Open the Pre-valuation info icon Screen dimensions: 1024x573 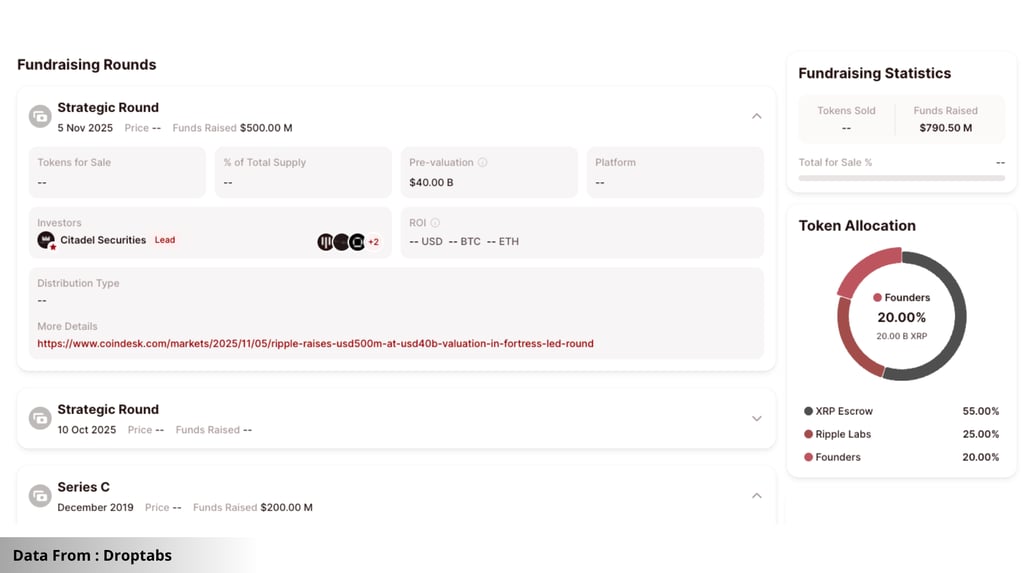click(x=482, y=163)
